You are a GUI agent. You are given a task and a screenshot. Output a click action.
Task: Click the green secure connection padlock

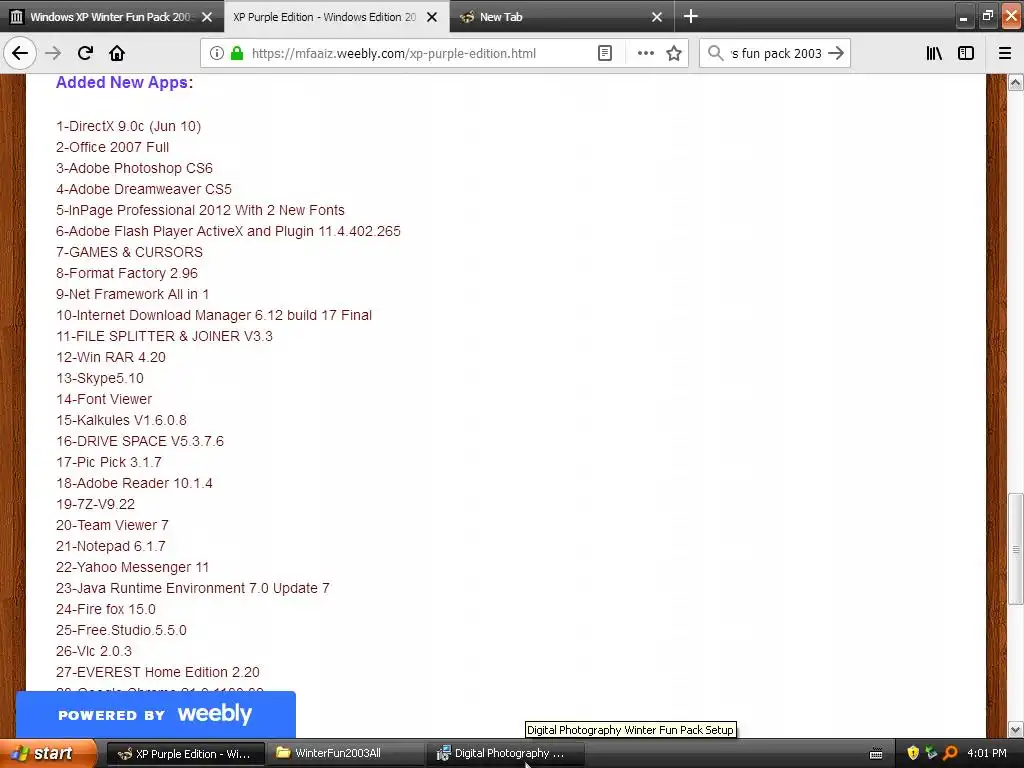coord(237,54)
